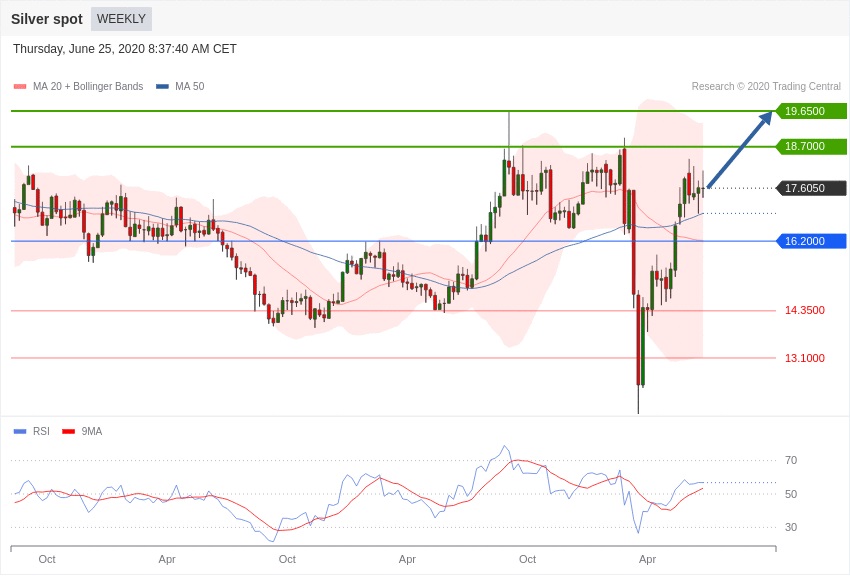
Task: Click the 'Research © 2020 Trading Central' credit
Action: [766, 87]
